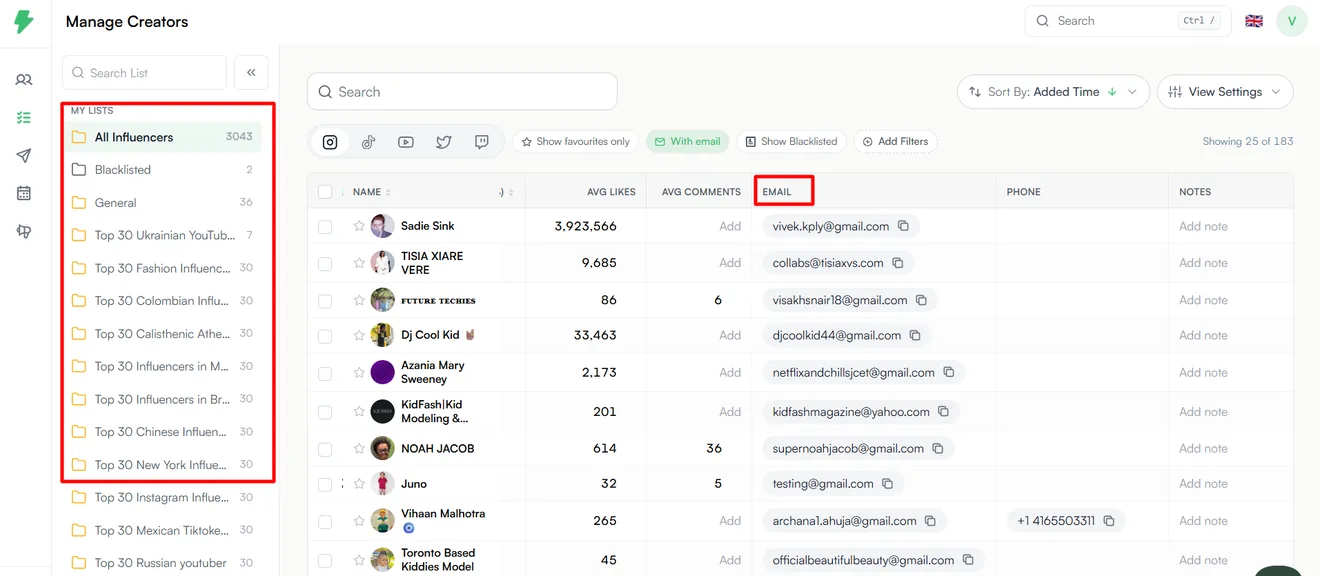
Task: Click the Add Filters button
Action: click(896, 142)
